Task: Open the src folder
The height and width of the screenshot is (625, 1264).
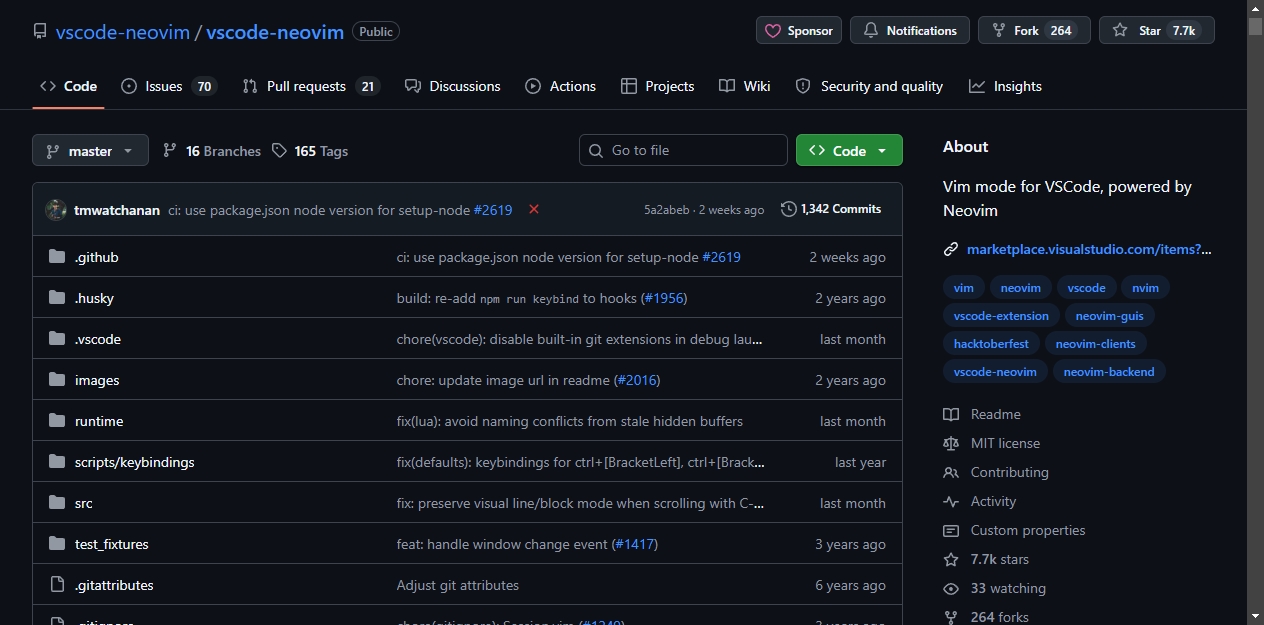Action: point(84,503)
